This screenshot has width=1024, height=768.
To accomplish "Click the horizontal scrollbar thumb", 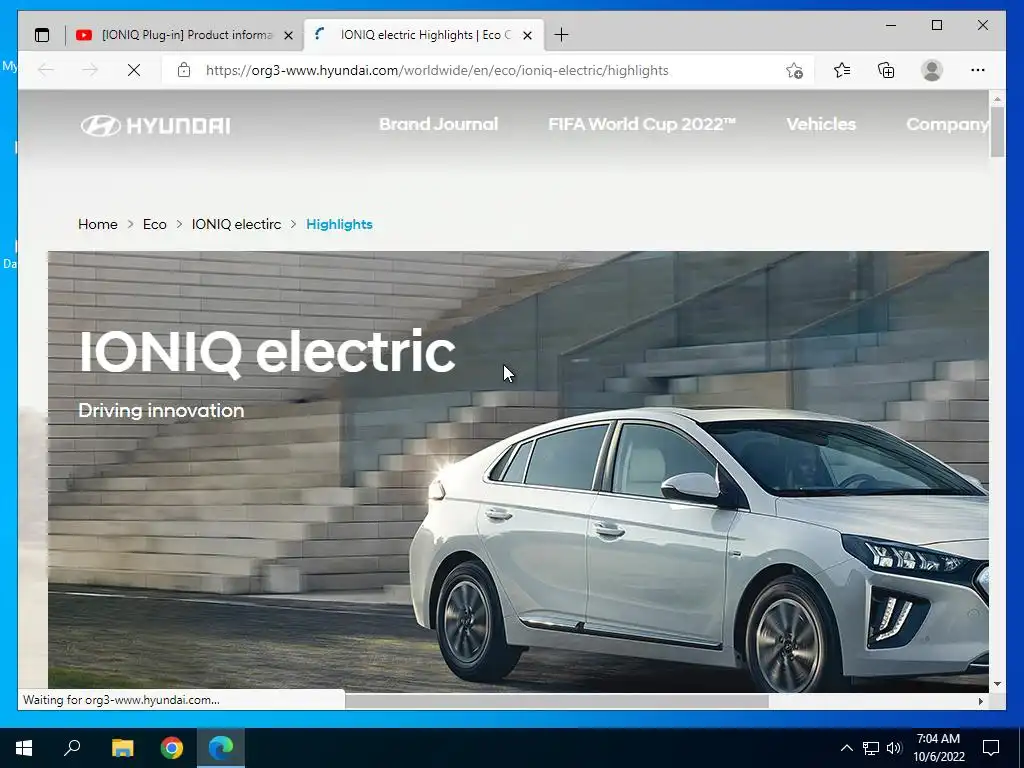I will tap(556, 701).
